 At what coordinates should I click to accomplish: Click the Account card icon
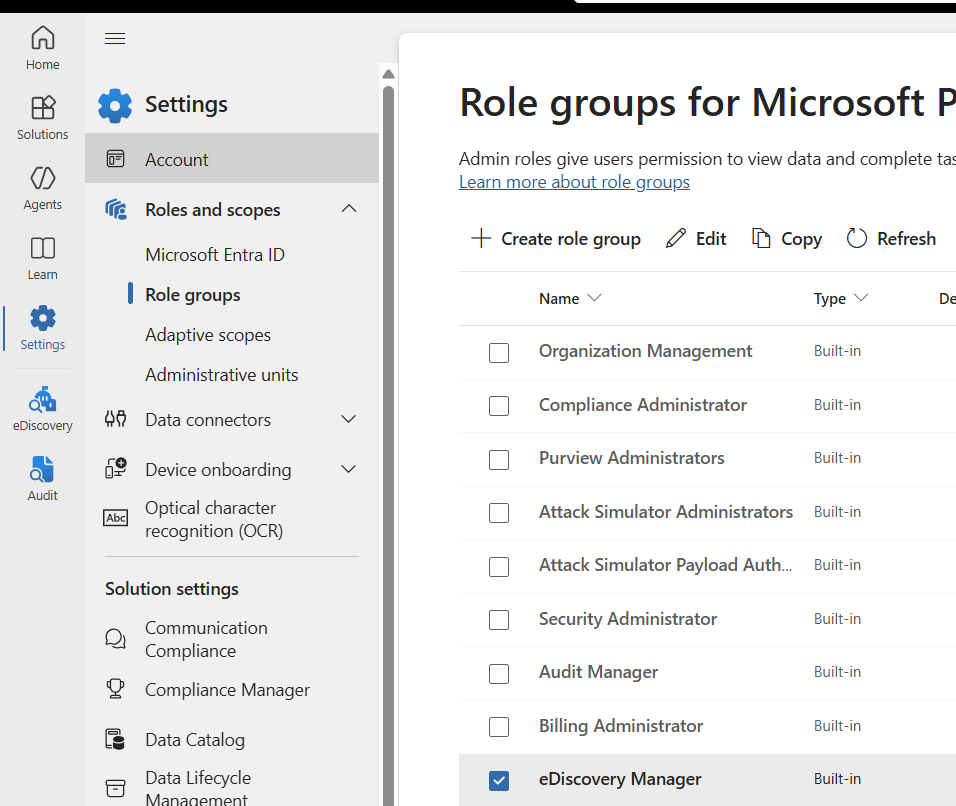pyautogui.click(x=115, y=159)
